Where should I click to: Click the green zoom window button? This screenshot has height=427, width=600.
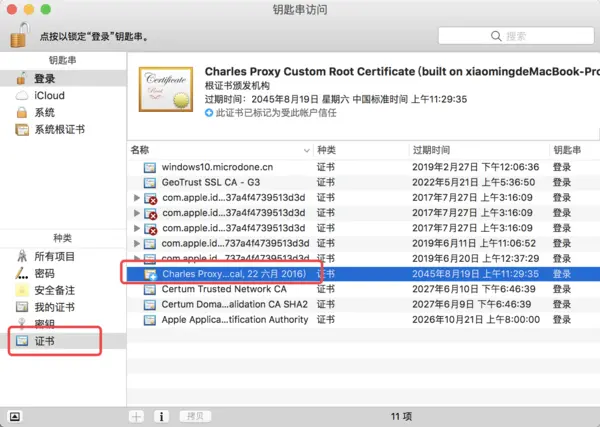(46, 9)
